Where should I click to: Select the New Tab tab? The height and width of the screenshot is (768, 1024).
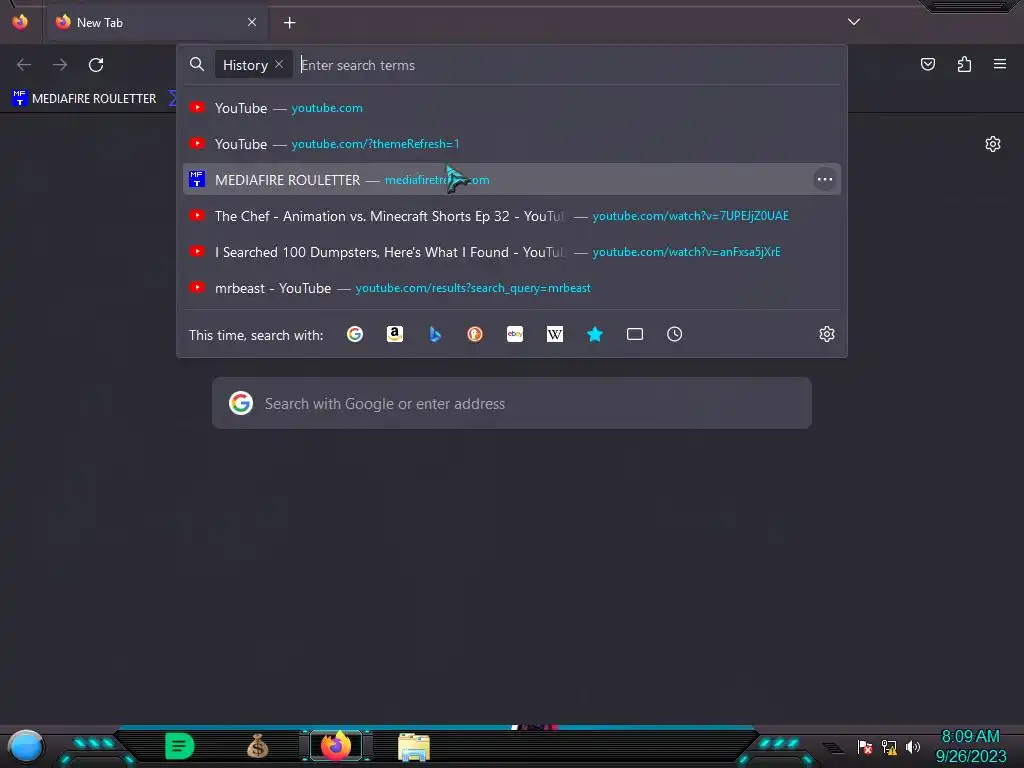pyautogui.click(x=156, y=23)
